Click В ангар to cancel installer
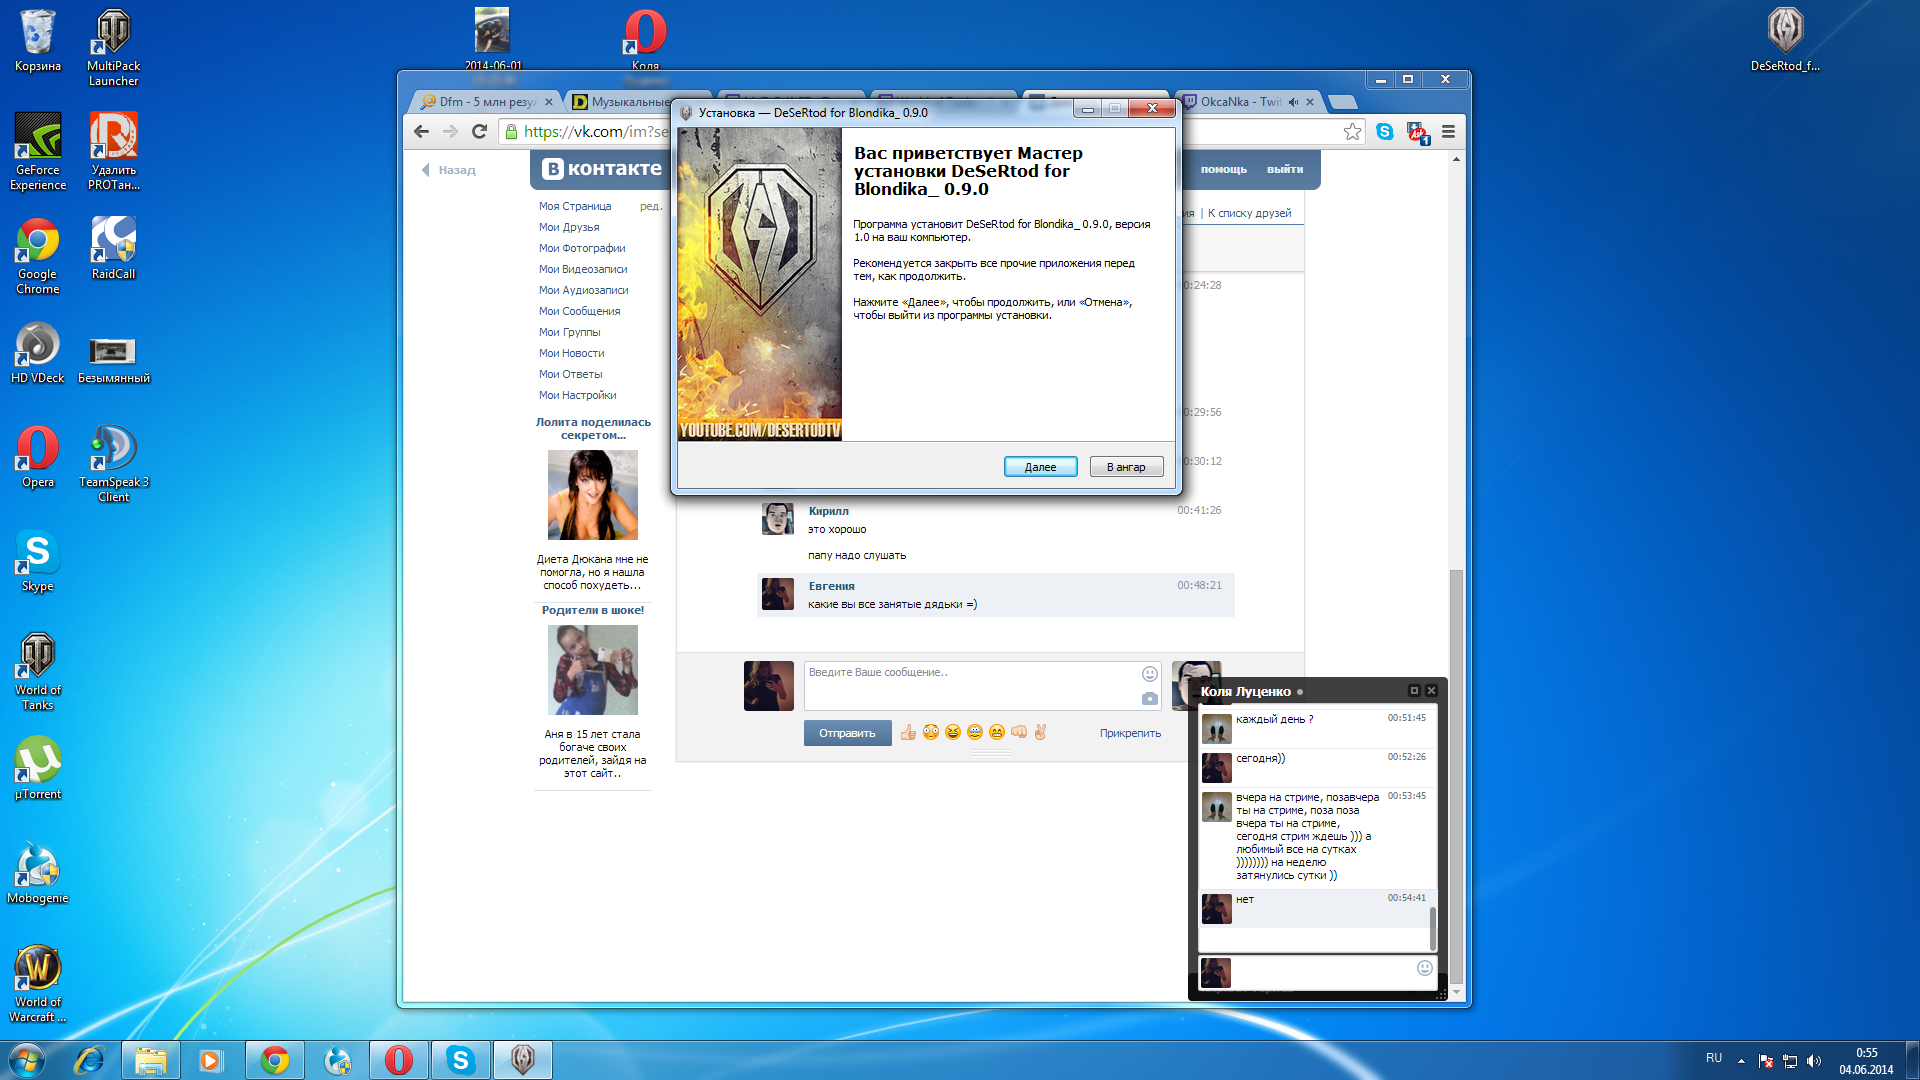This screenshot has width=1920, height=1080. click(x=1126, y=467)
